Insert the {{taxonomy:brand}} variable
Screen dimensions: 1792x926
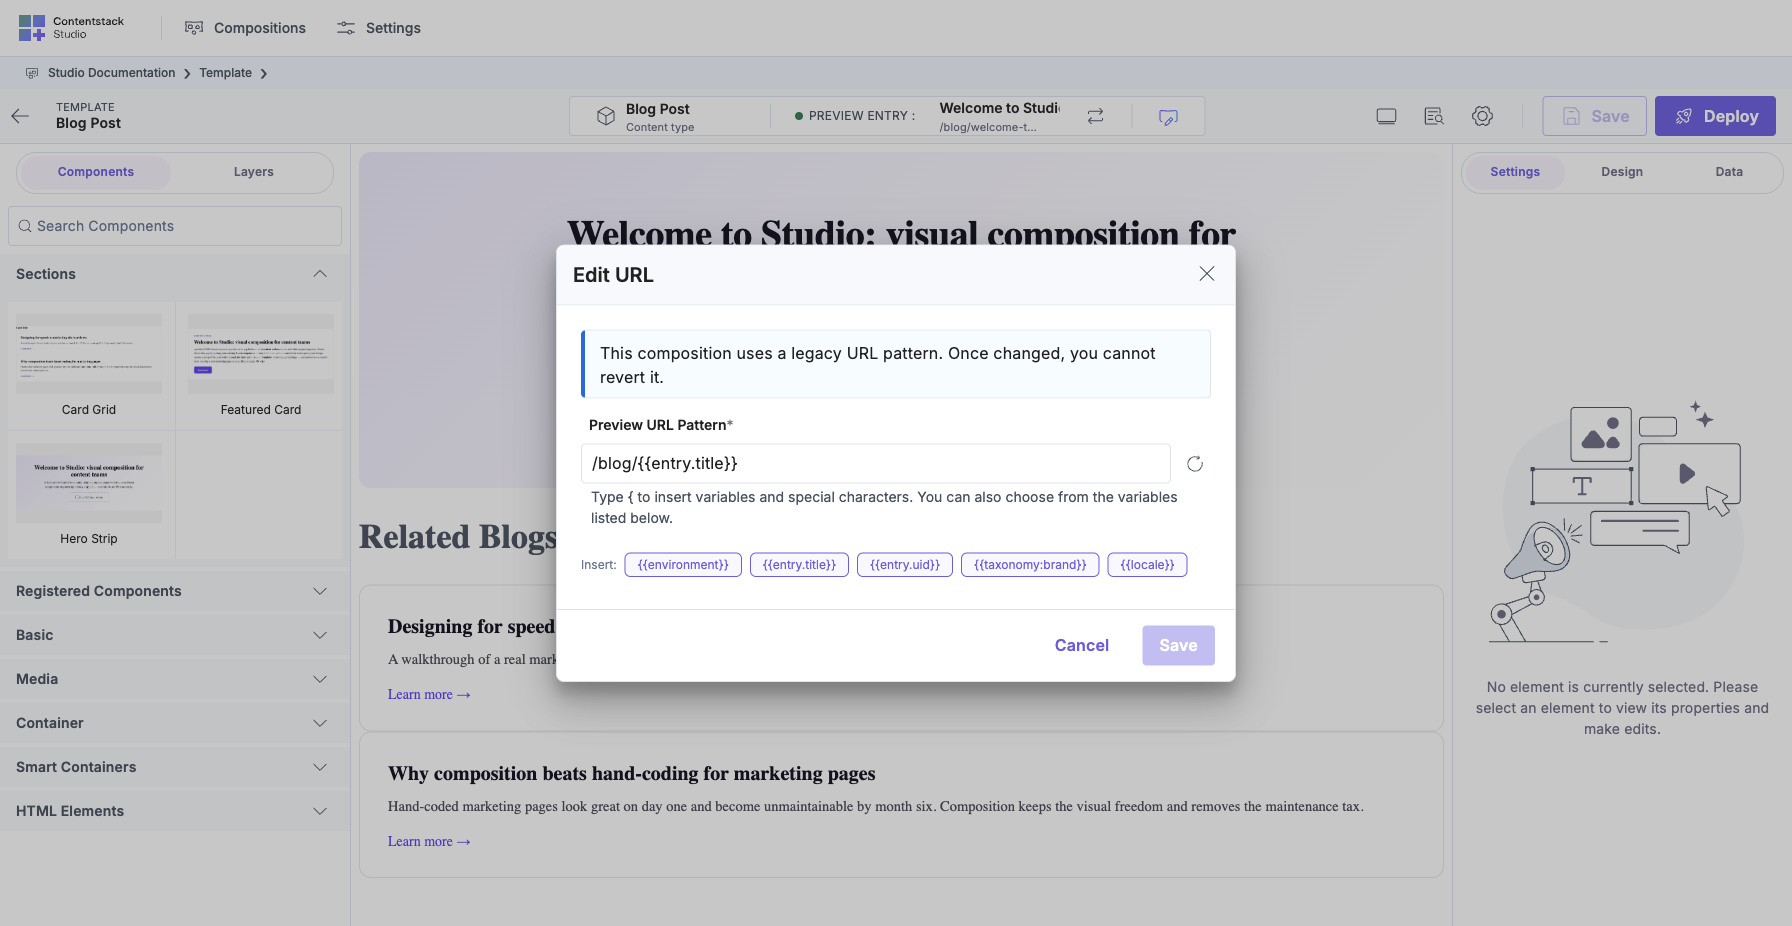[1030, 565]
